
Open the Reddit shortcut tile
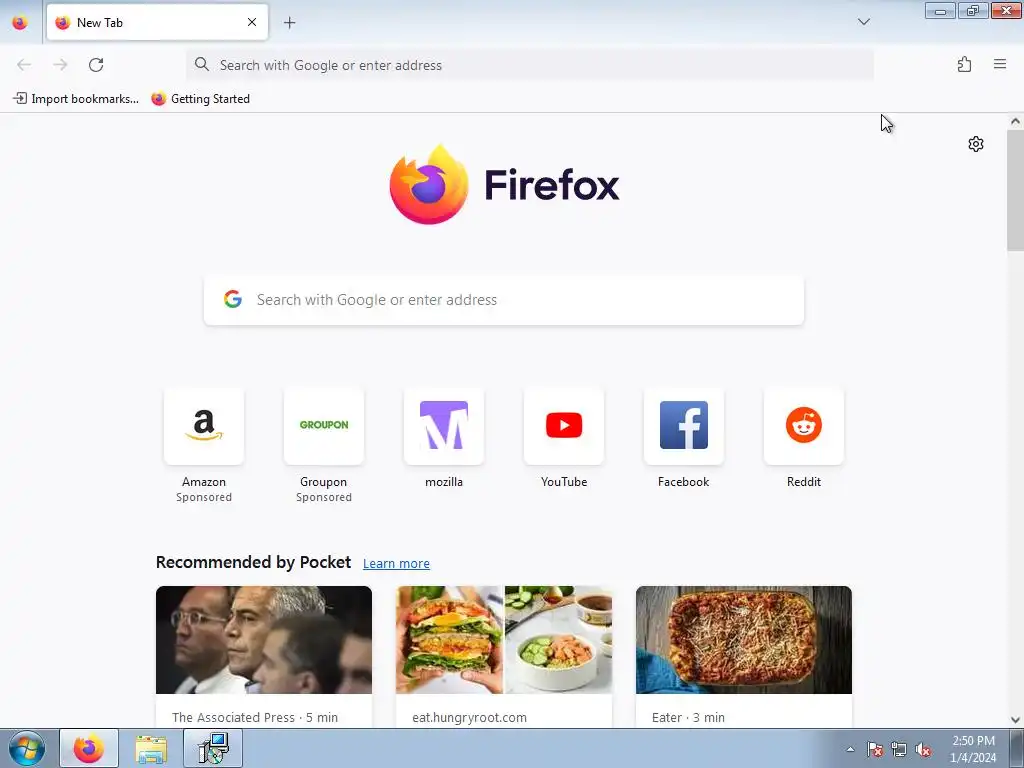pyautogui.click(x=804, y=426)
